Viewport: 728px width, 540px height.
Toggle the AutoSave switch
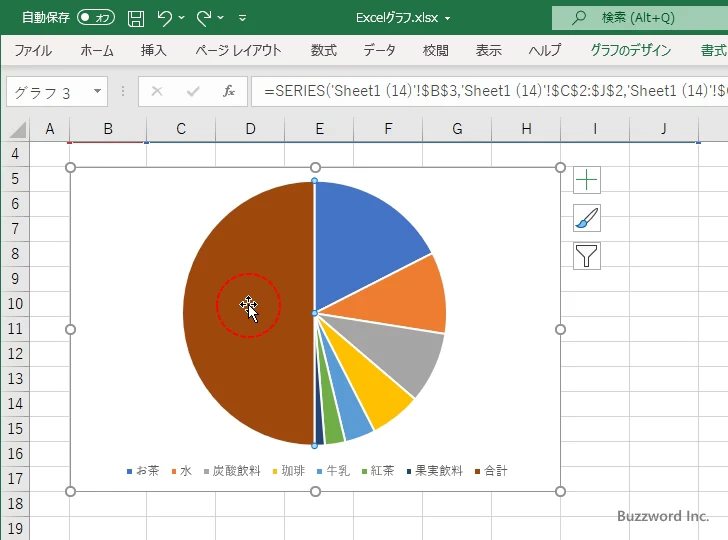[x=95, y=17]
